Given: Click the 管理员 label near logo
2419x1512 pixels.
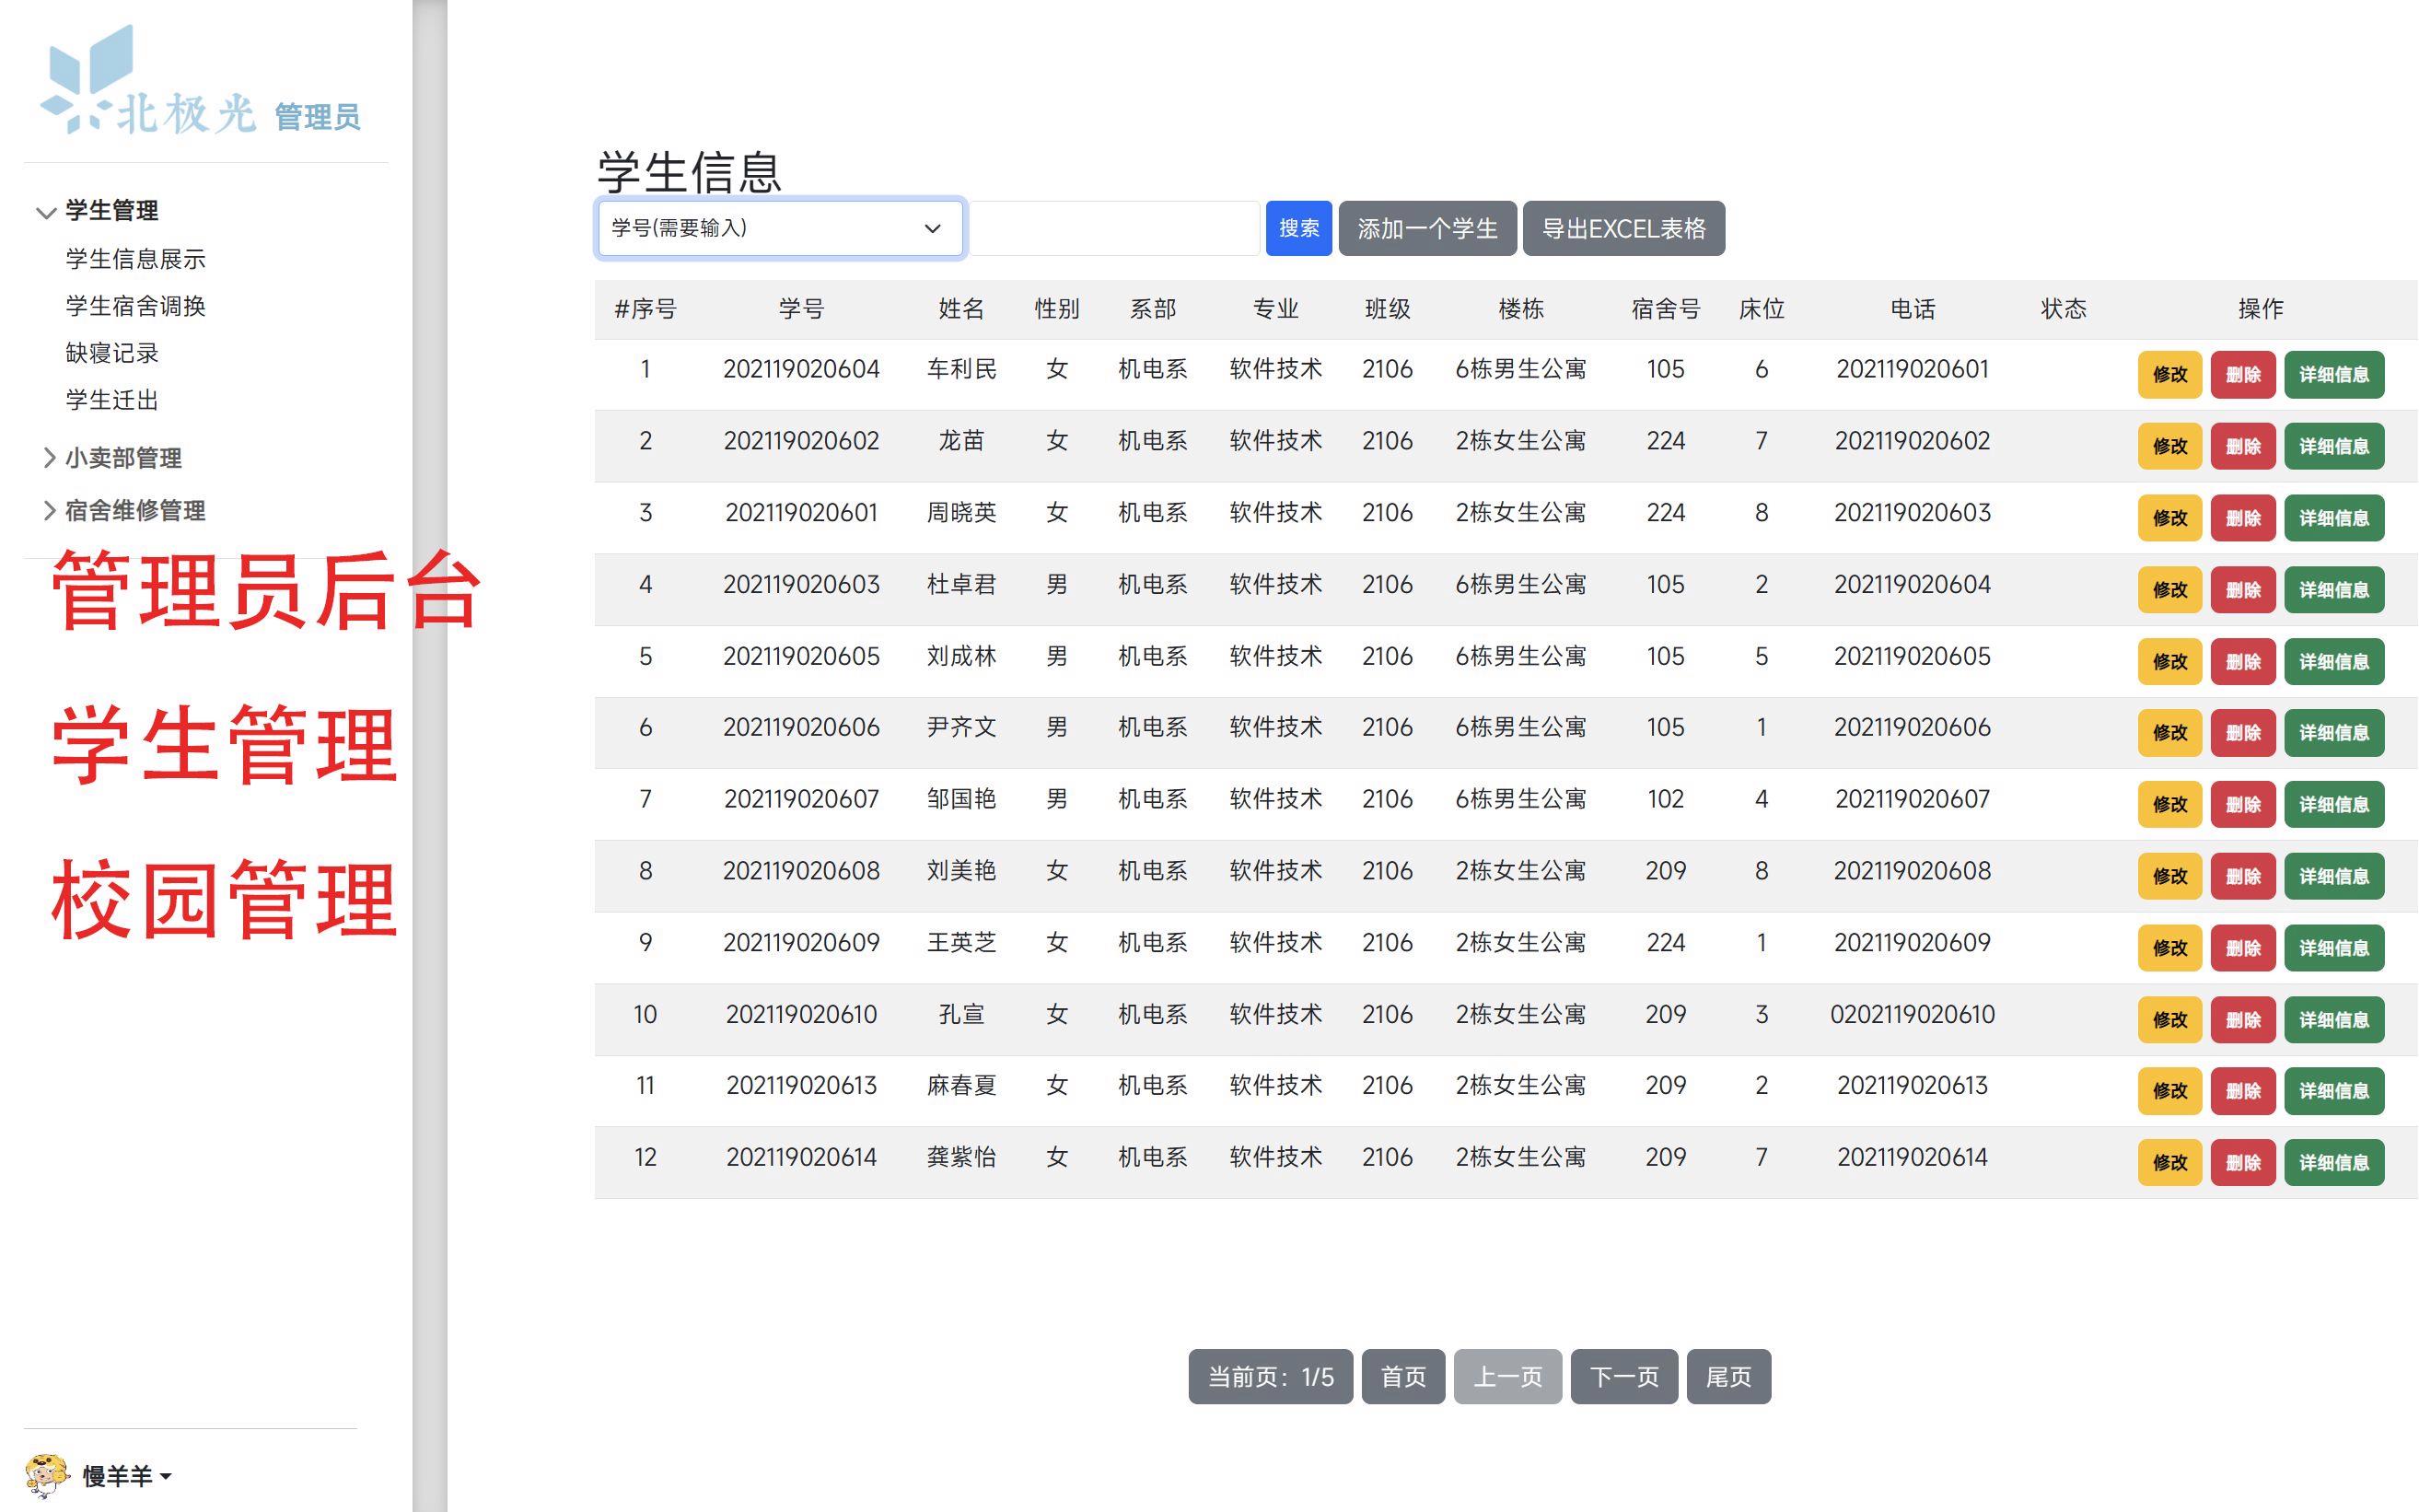Looking at the screenshot, I should (x=317, y=117).
